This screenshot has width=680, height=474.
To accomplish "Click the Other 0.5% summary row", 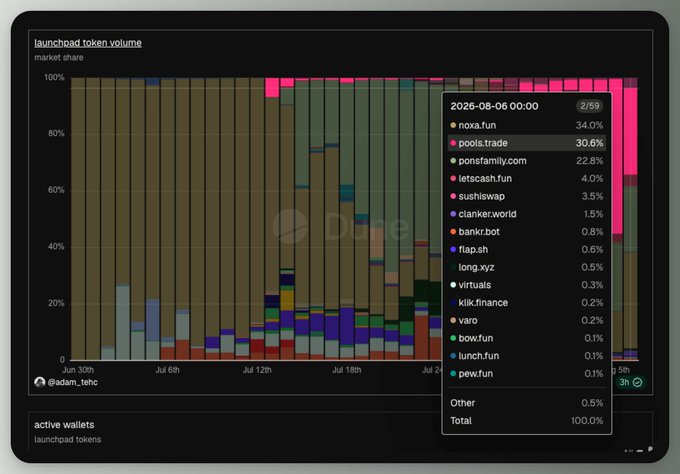I will 526,403.
